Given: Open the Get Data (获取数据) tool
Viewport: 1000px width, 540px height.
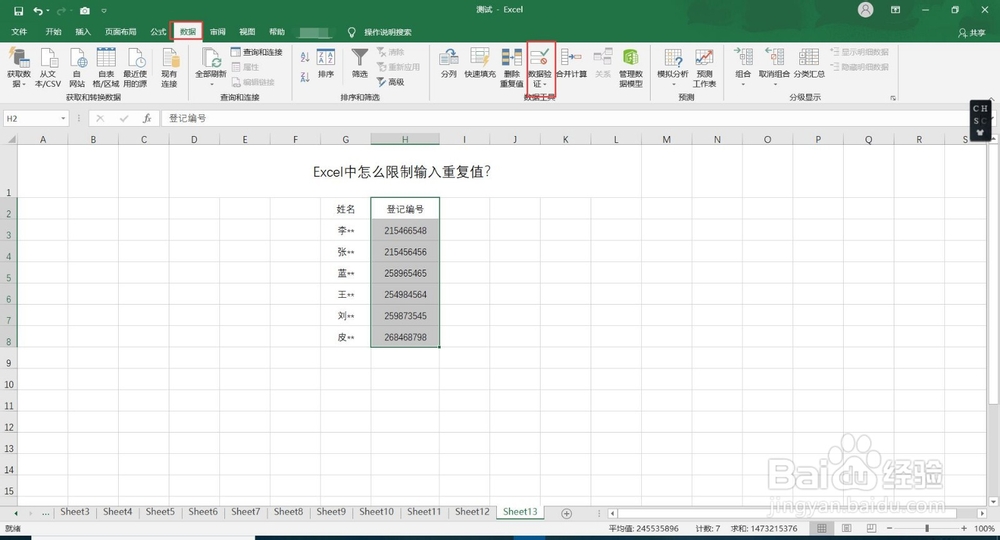Looking at the screenshot, I should [x=19, y=67].
